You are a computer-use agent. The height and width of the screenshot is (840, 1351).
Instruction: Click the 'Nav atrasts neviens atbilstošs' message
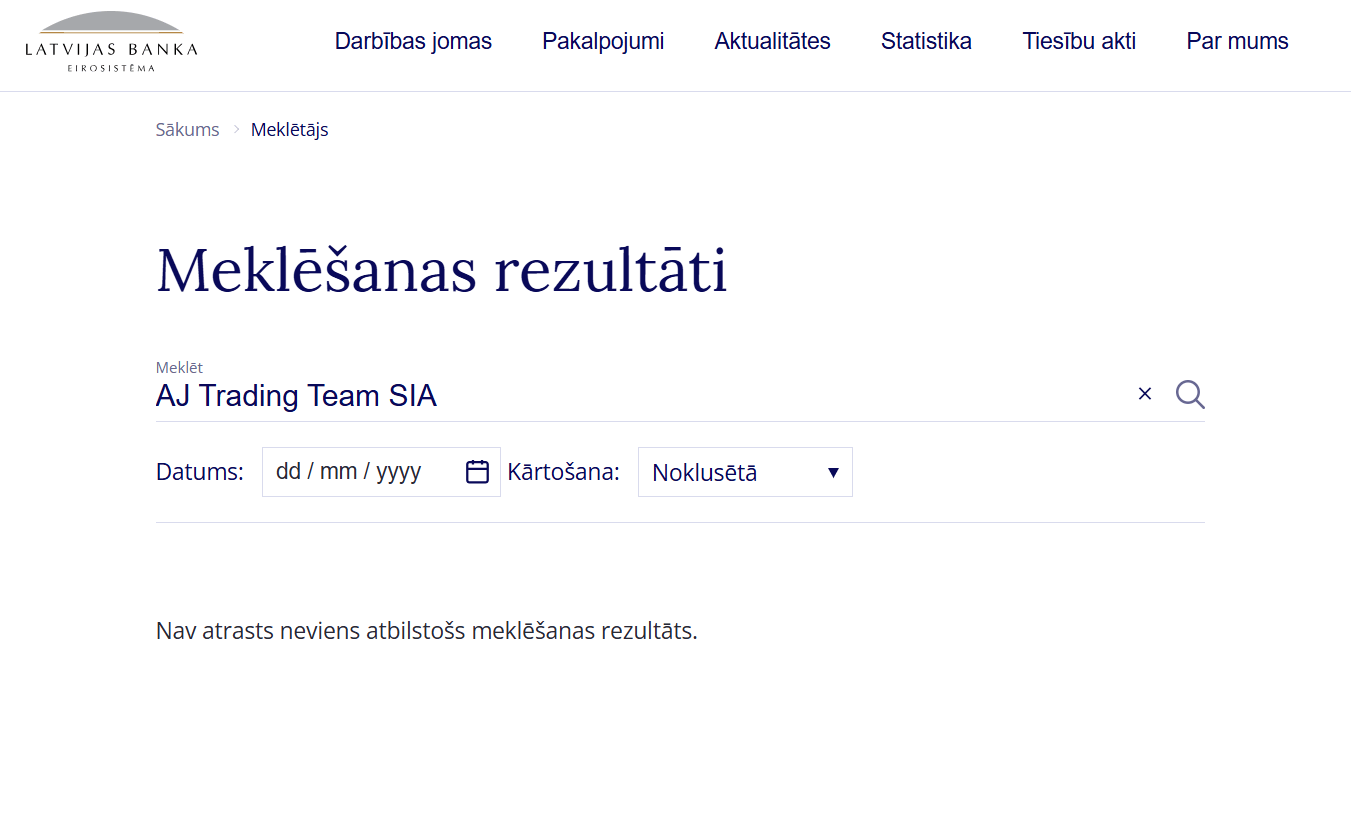(426, 631)
